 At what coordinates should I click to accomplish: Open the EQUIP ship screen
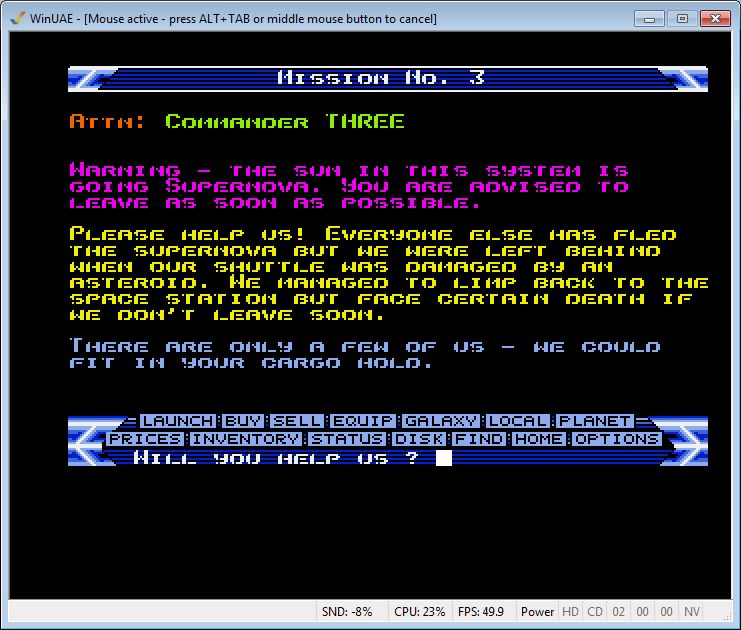363,421
